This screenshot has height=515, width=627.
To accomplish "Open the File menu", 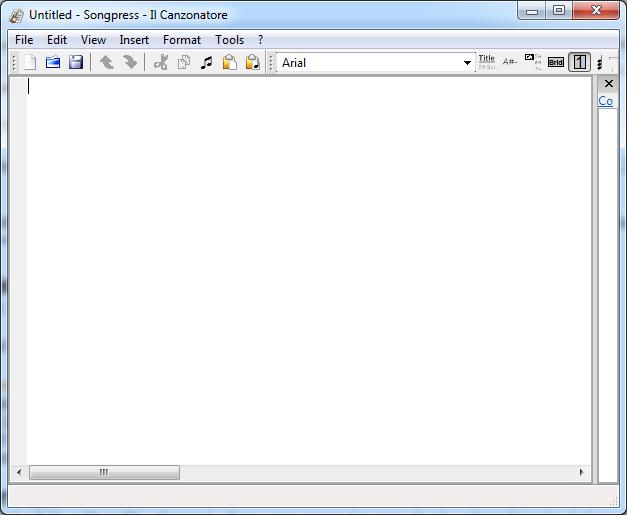I will click(x=24, y=40).
